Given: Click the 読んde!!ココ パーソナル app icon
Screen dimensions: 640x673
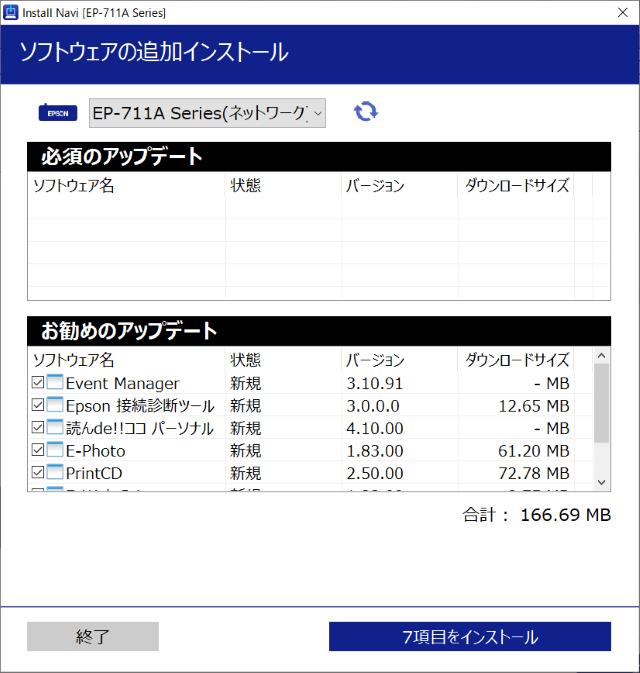Looking at the screenshot, I should [x=55, y=427].
